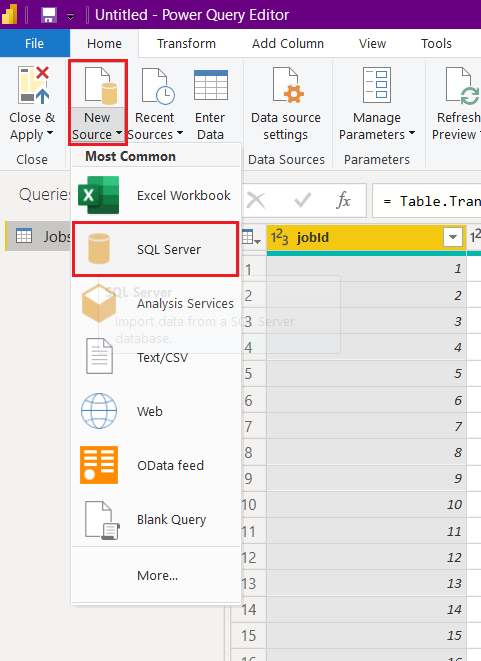This screenshot has height=661, width=481.
Task: Click the Recent Sources clock icon
Action: (x=158, y=86)
